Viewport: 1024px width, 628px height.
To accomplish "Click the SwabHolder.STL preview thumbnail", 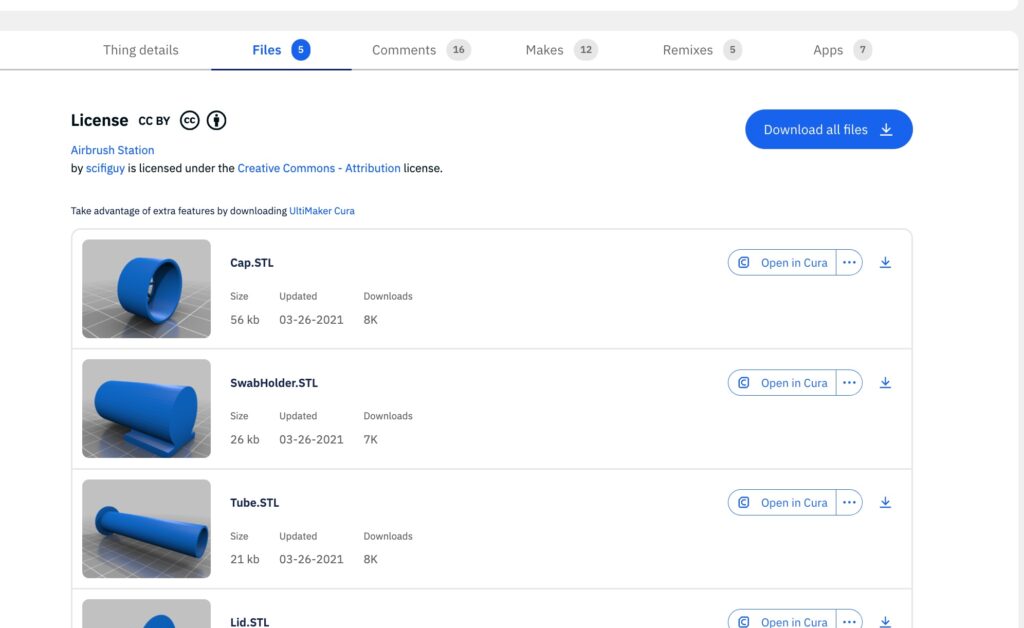I will pos(146,409).
